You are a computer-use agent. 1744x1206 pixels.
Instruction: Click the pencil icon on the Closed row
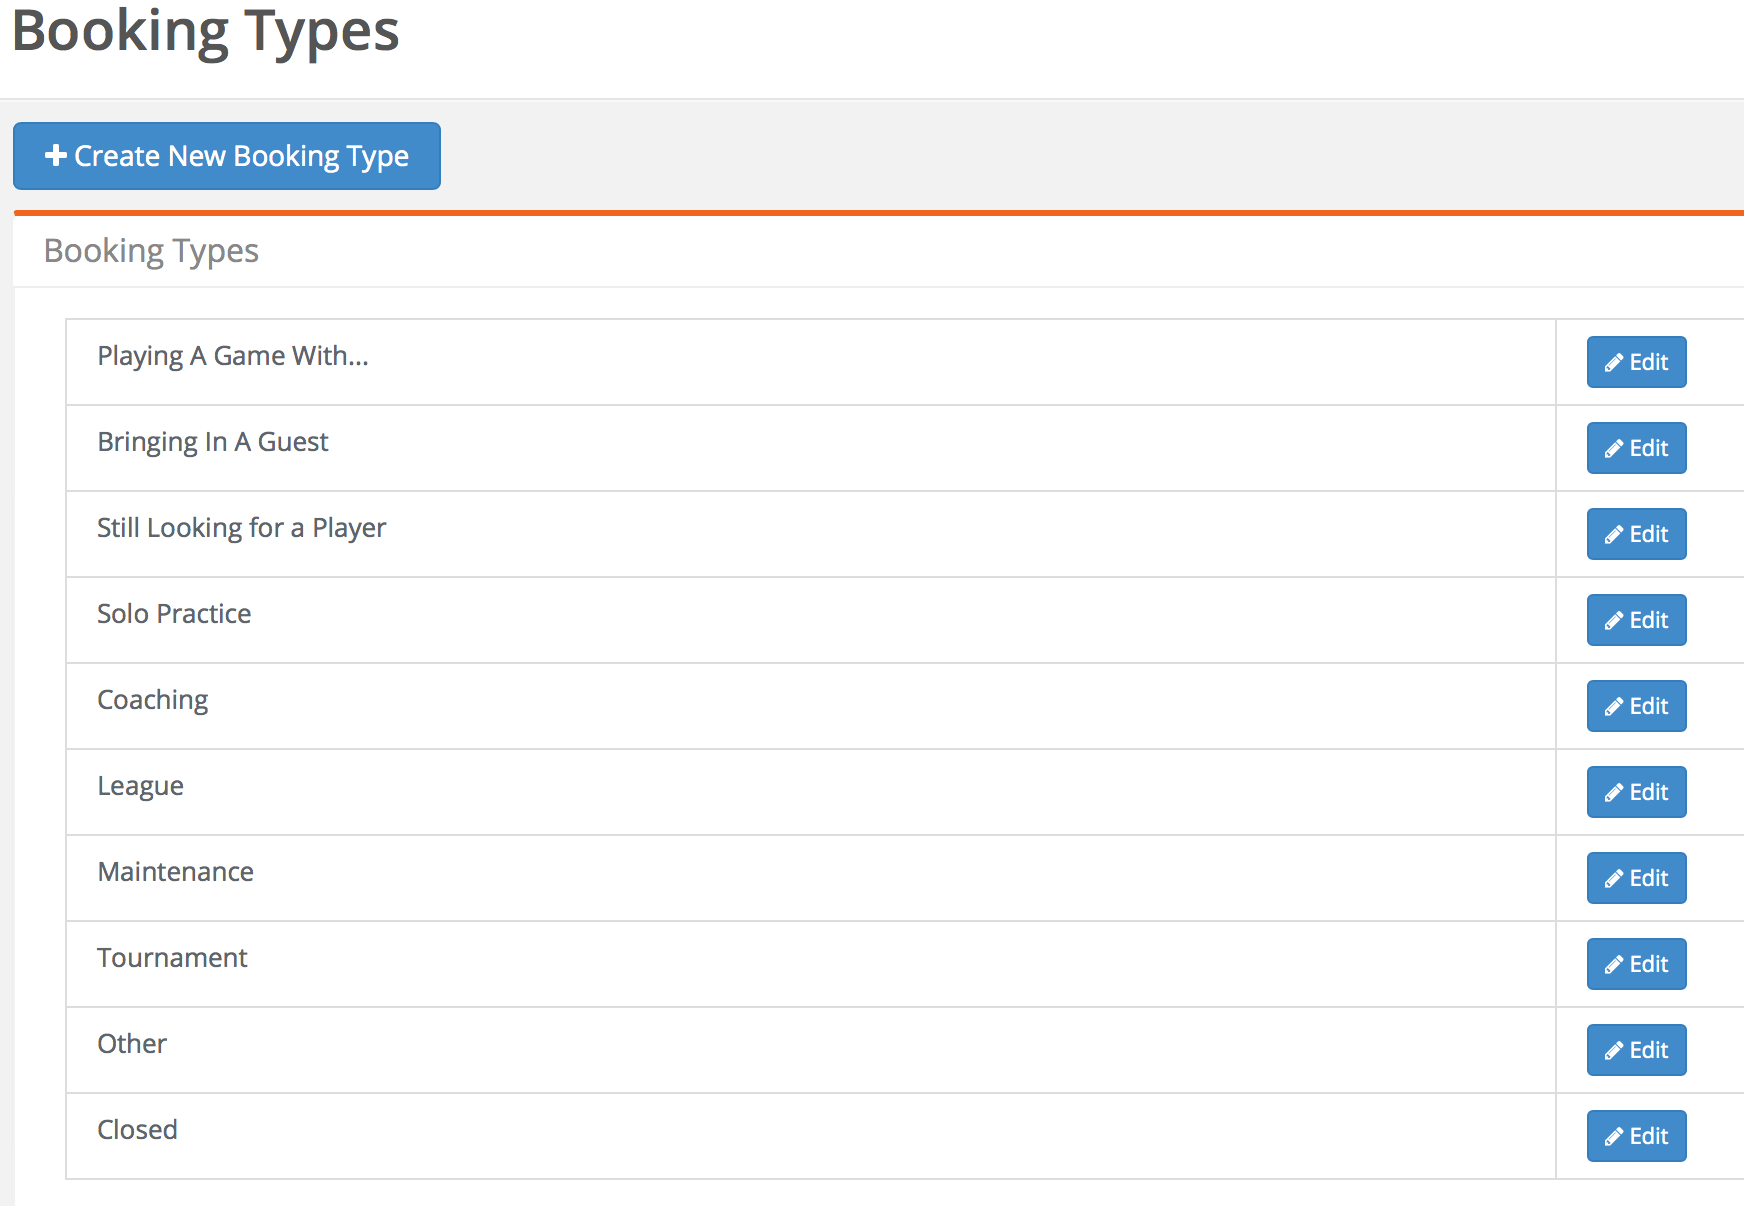coord(1613,1136)
